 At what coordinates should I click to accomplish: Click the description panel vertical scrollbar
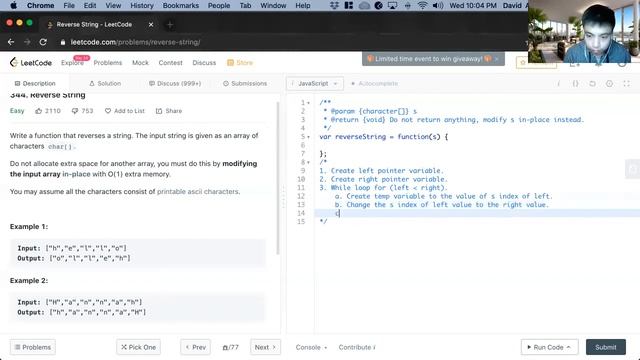[x=278, y=178]
